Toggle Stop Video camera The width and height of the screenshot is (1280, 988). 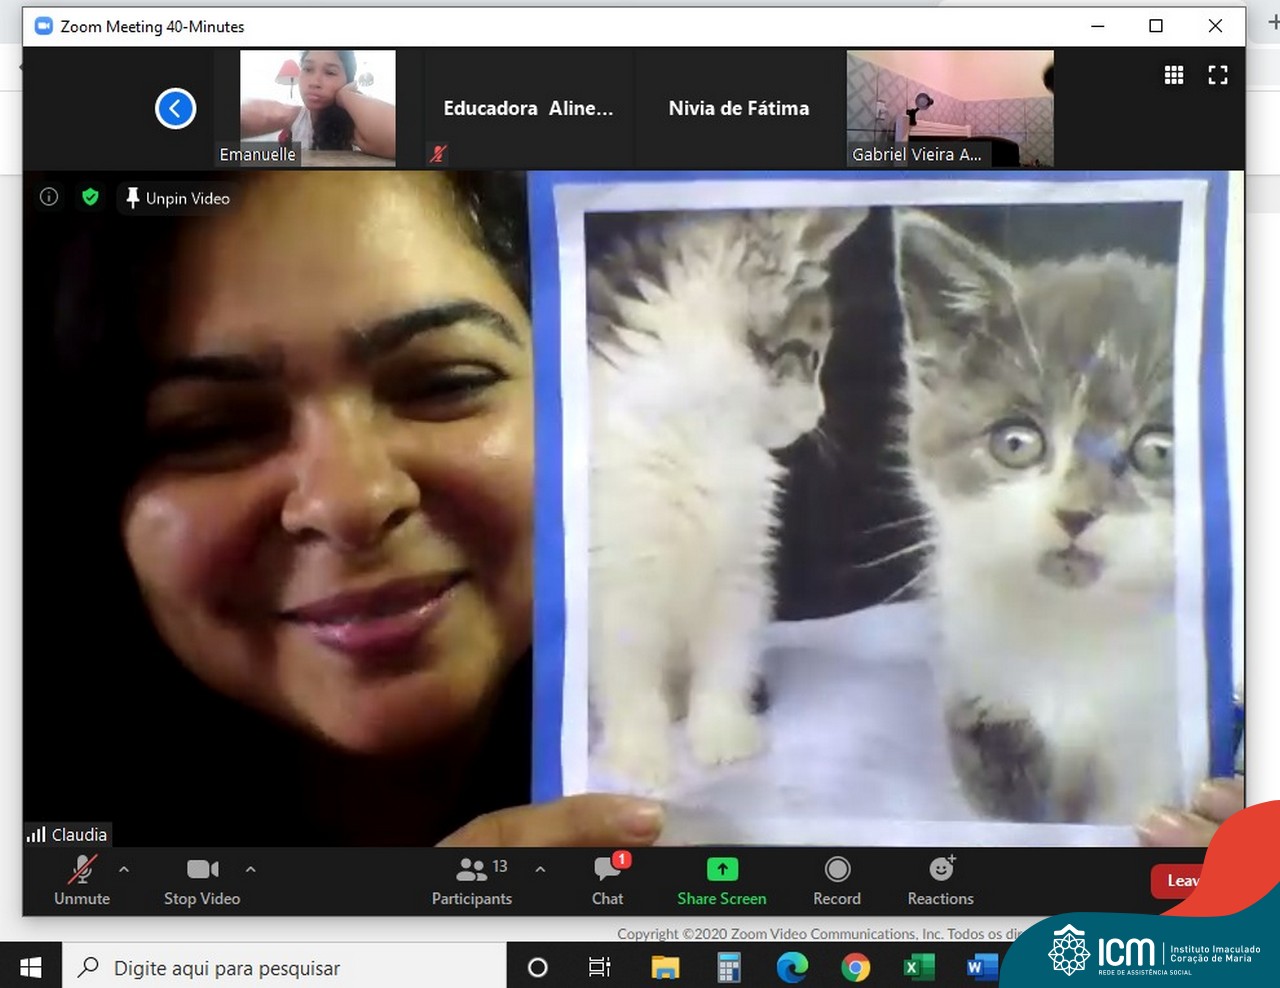click(202, 880)
